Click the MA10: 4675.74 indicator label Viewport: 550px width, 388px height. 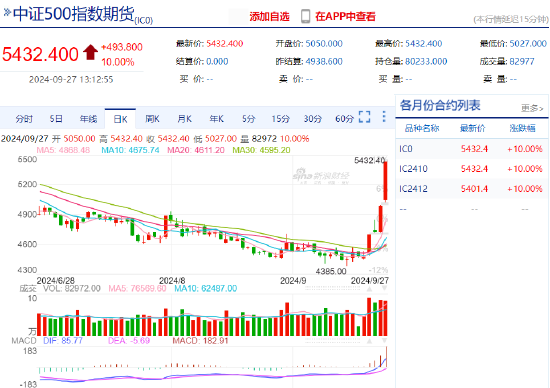(130, 150)
